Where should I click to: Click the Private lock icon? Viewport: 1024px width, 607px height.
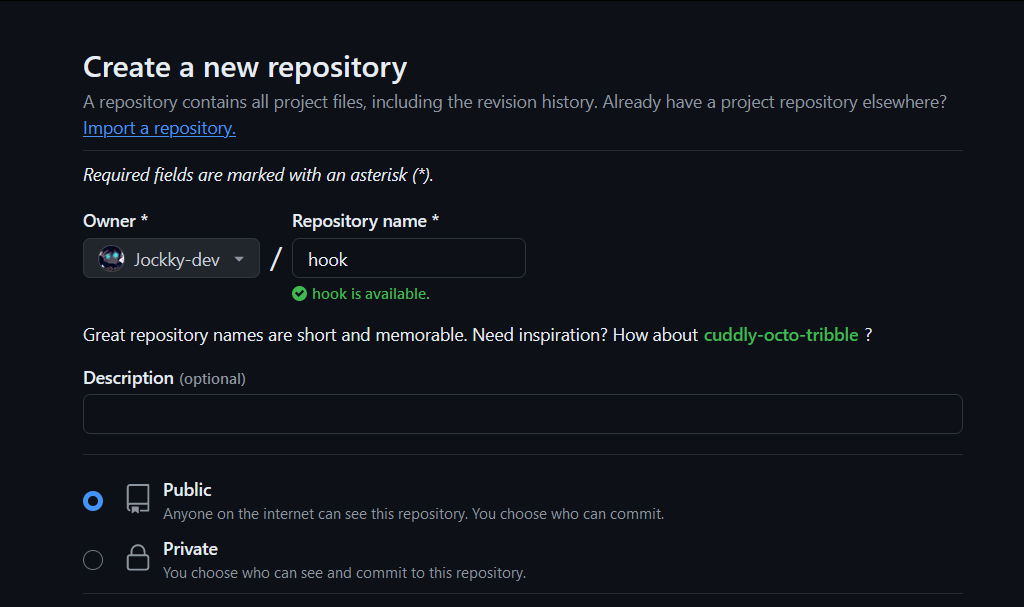tap(138, 557)
